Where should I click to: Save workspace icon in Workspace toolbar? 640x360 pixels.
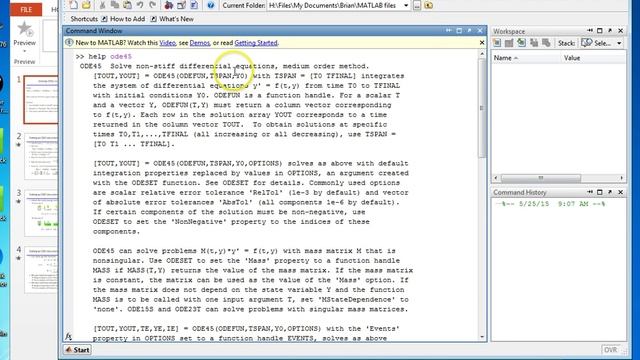533,42
